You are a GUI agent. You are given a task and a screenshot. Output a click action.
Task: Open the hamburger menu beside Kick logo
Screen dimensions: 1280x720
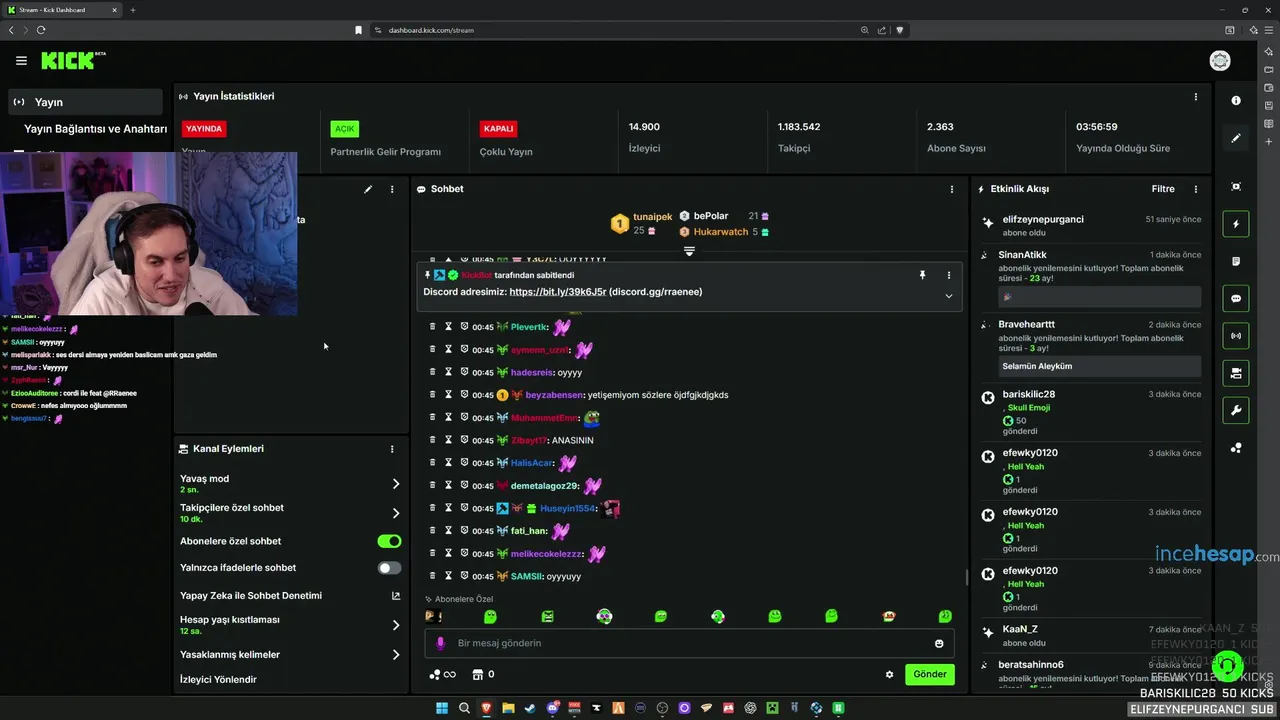(21, 61)
